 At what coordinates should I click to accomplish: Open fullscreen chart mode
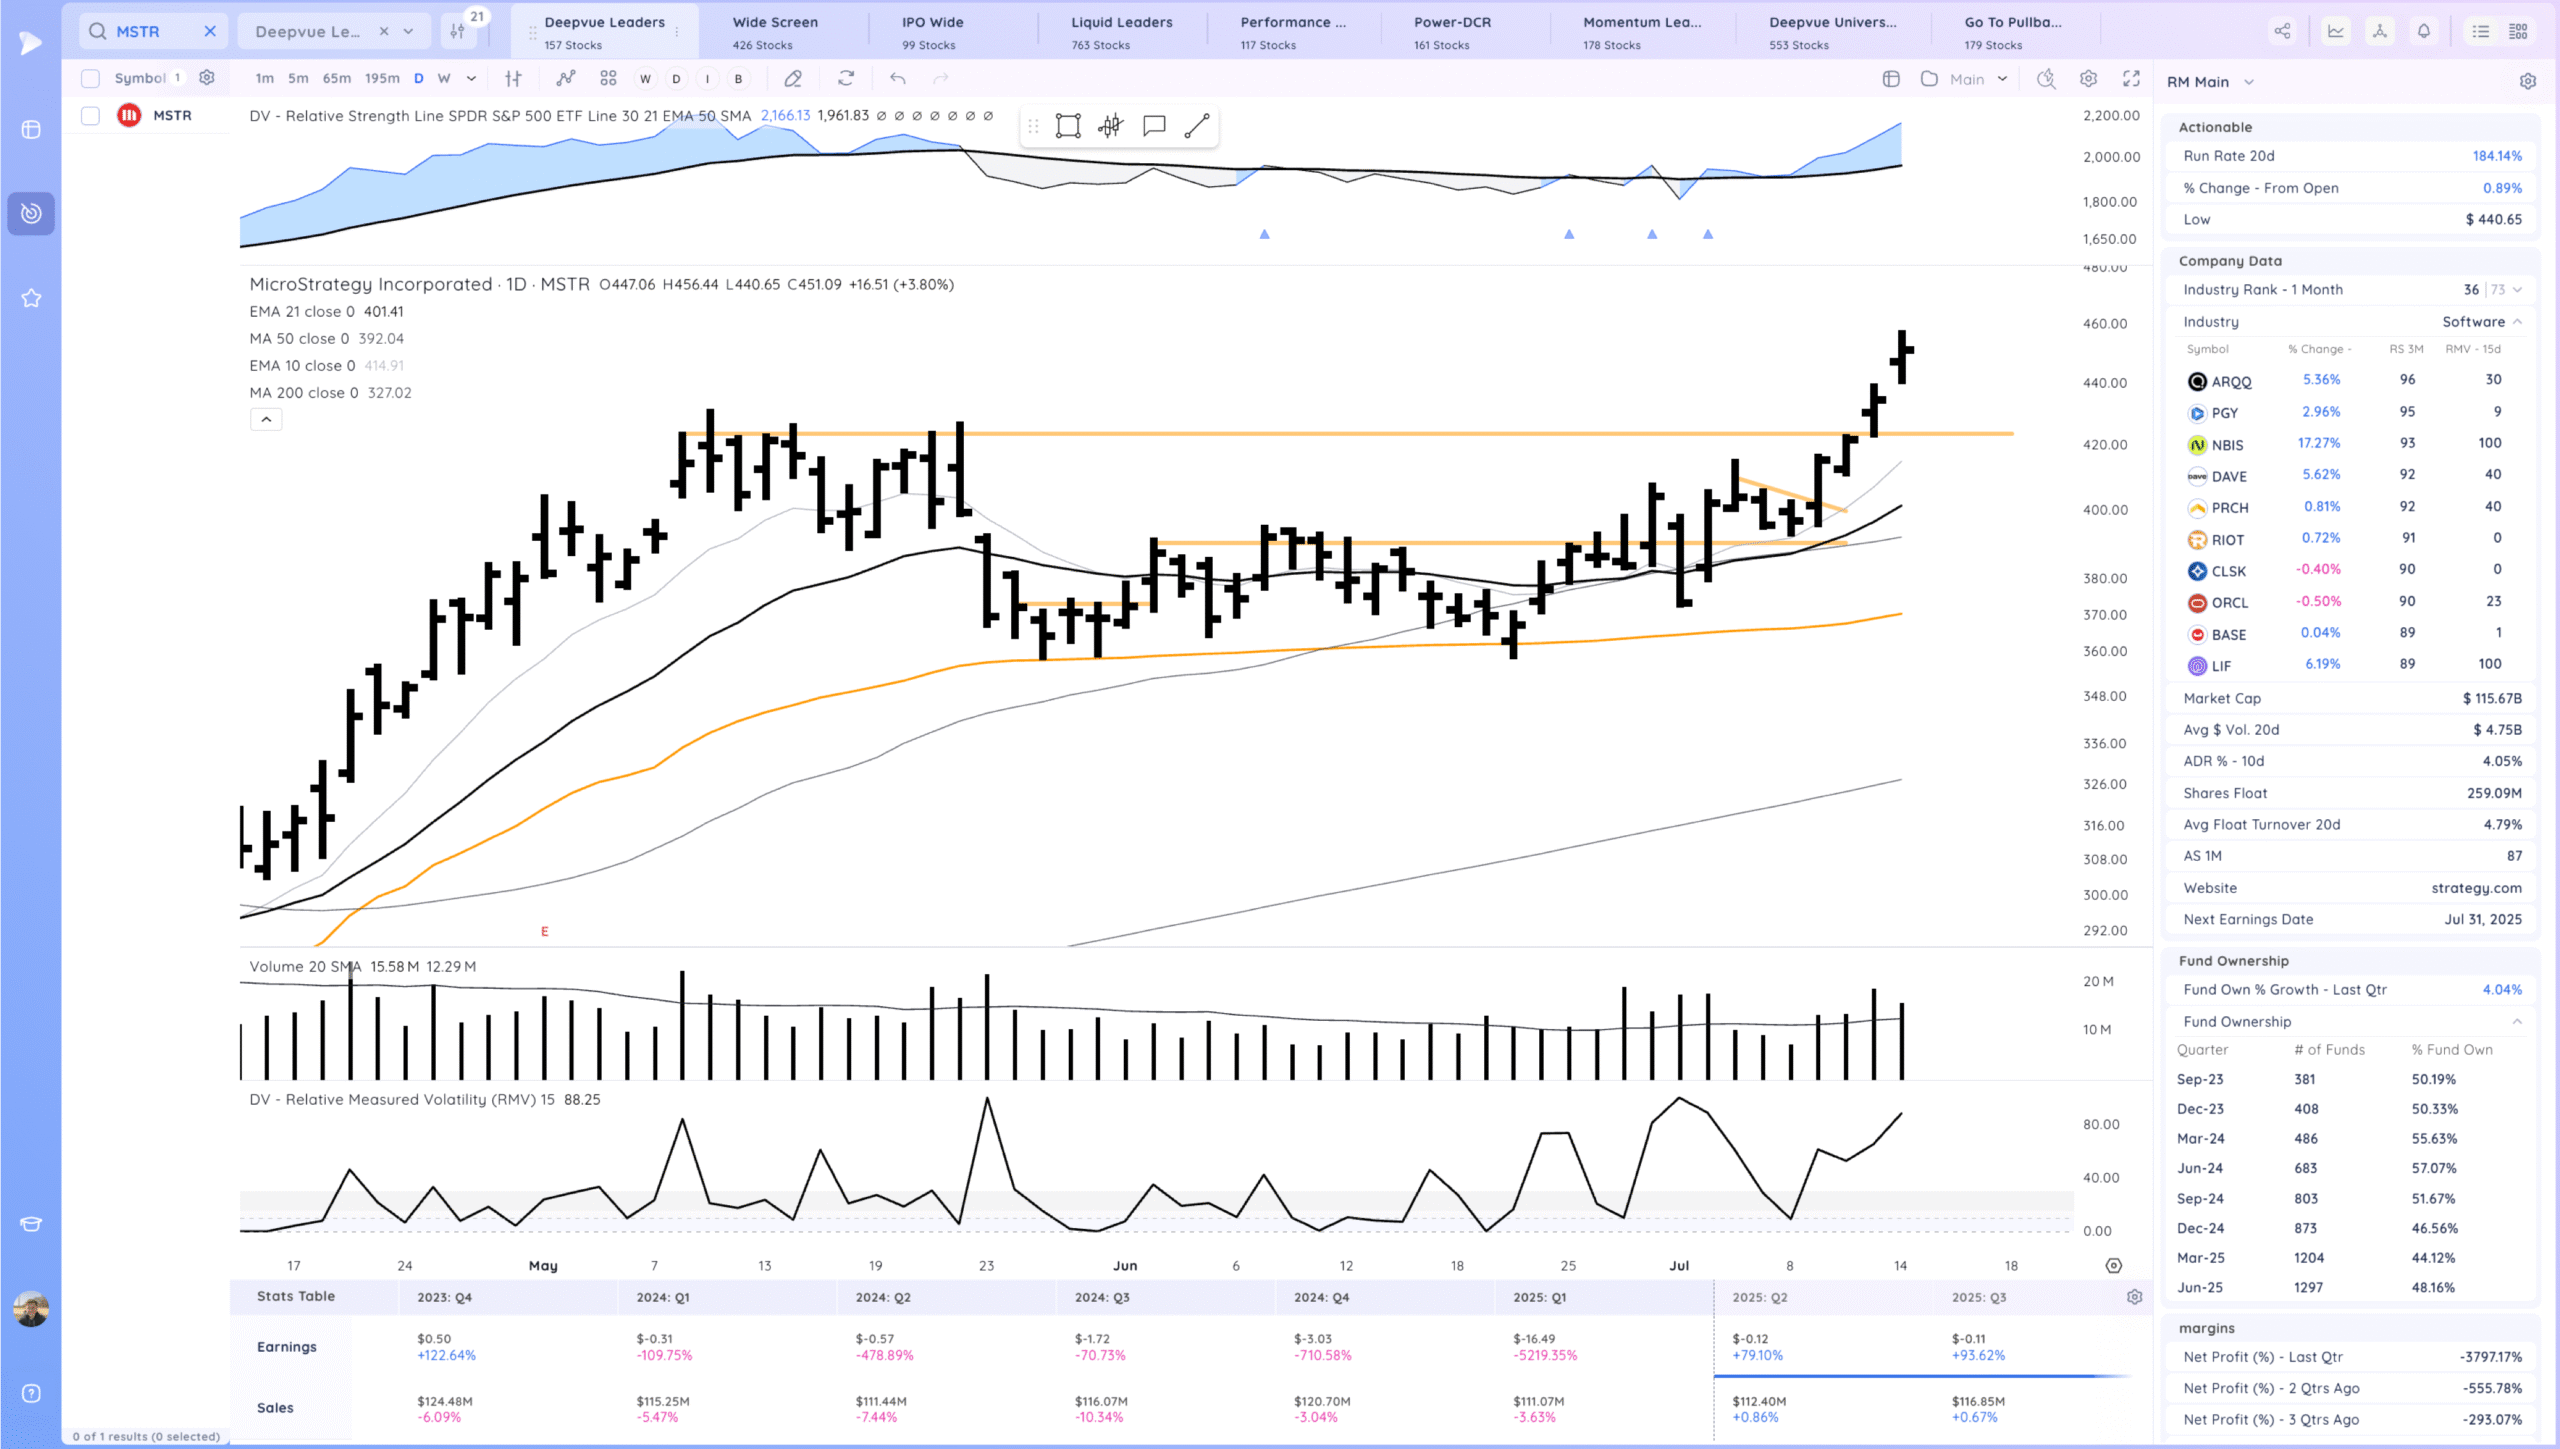click(x=2132, y=78)
